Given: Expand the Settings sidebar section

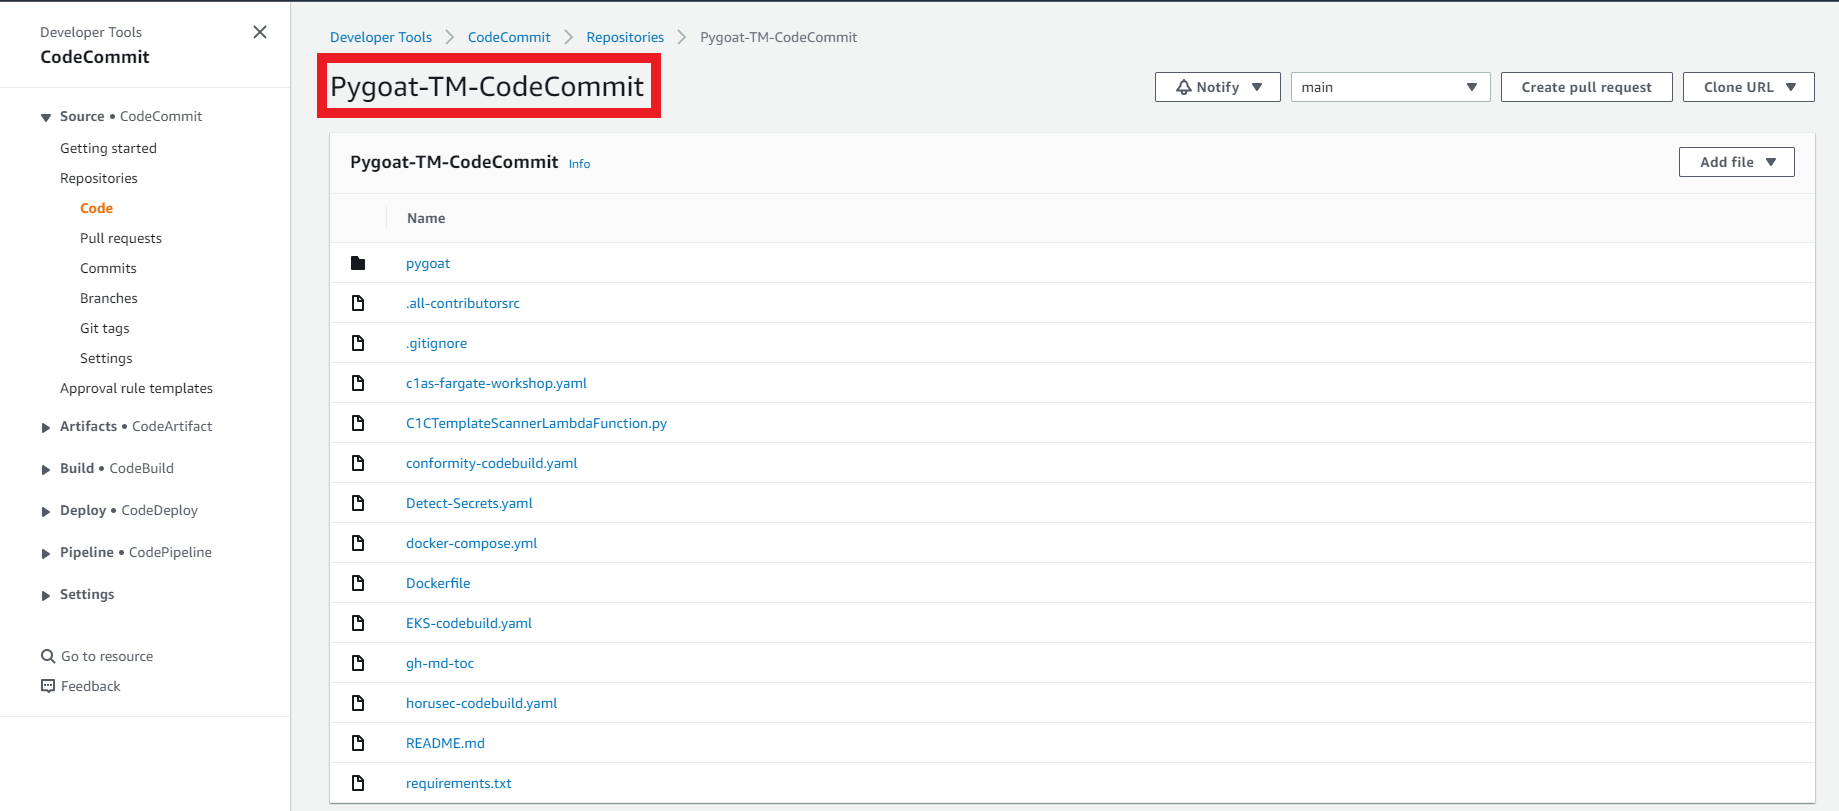Looking at the screenshot, I should tap(46, 595).
